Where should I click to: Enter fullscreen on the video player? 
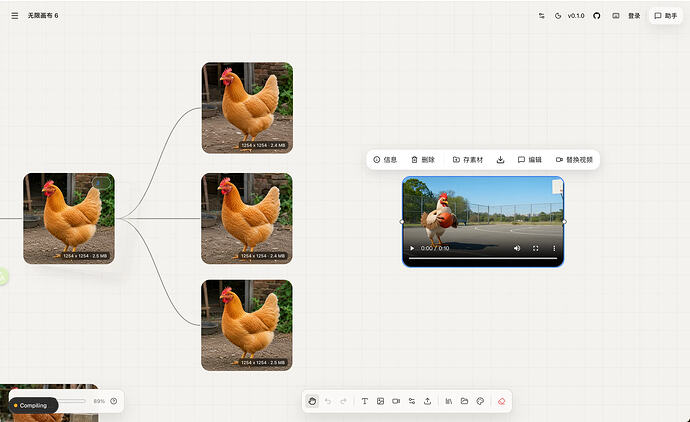click(x=536, y=248)
